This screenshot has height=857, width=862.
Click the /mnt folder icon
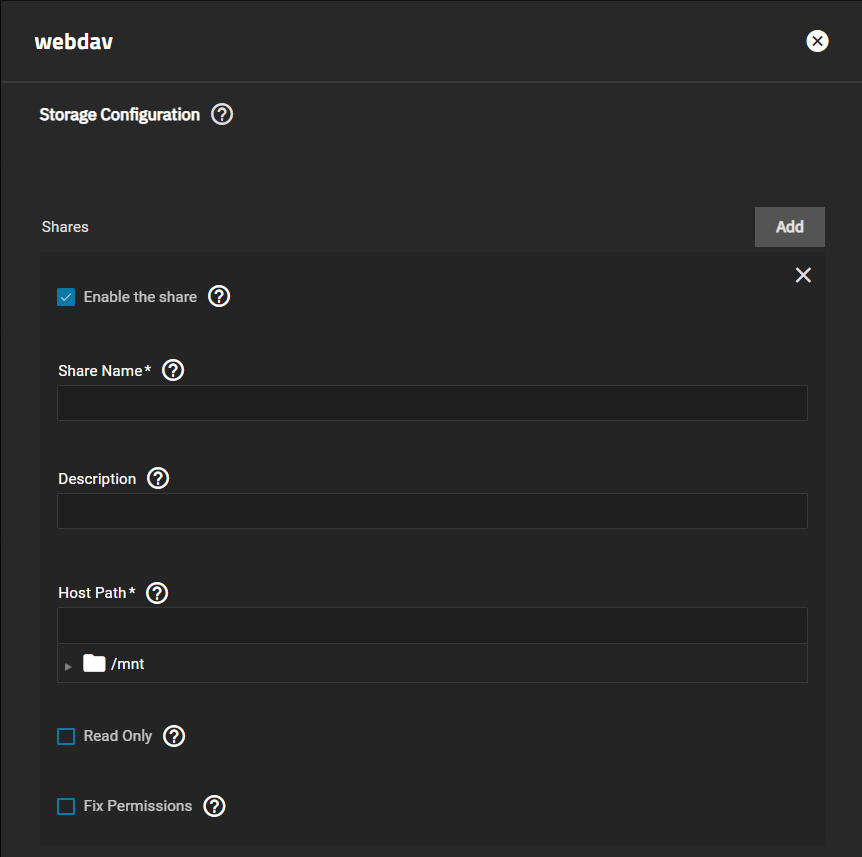click(x=94, y=663)
